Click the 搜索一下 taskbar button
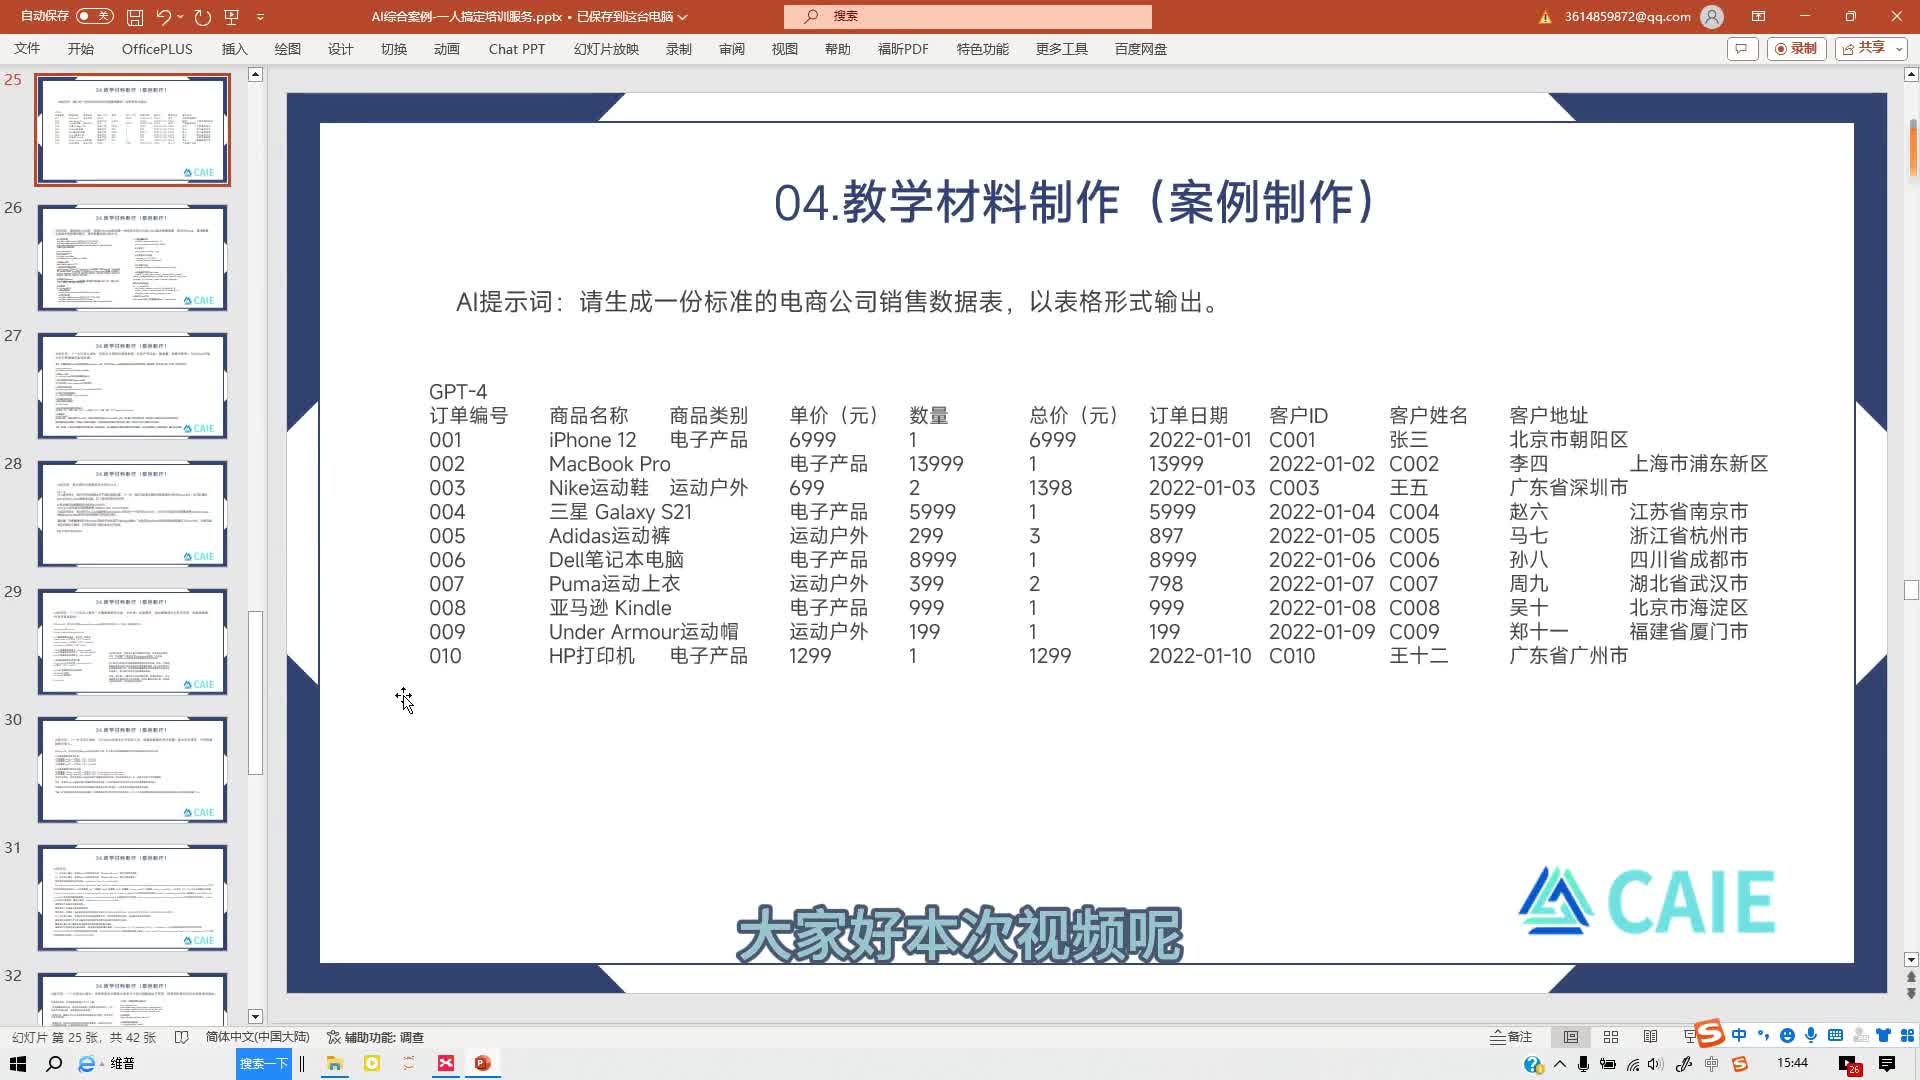The width and height of the screenshot is (1920, 1080). (264, 1063)
